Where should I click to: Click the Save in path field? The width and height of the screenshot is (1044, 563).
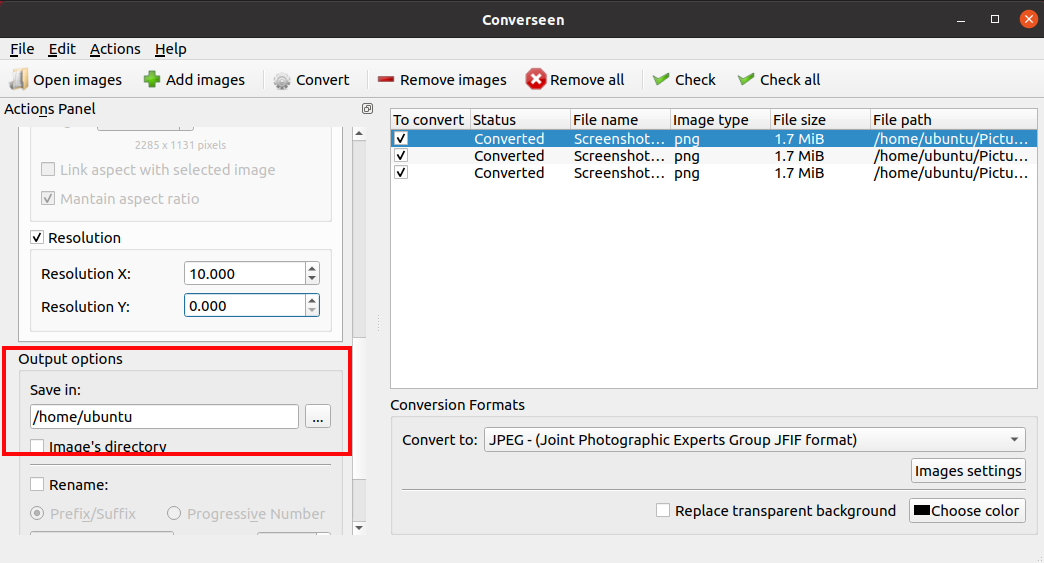coord(164,417)
